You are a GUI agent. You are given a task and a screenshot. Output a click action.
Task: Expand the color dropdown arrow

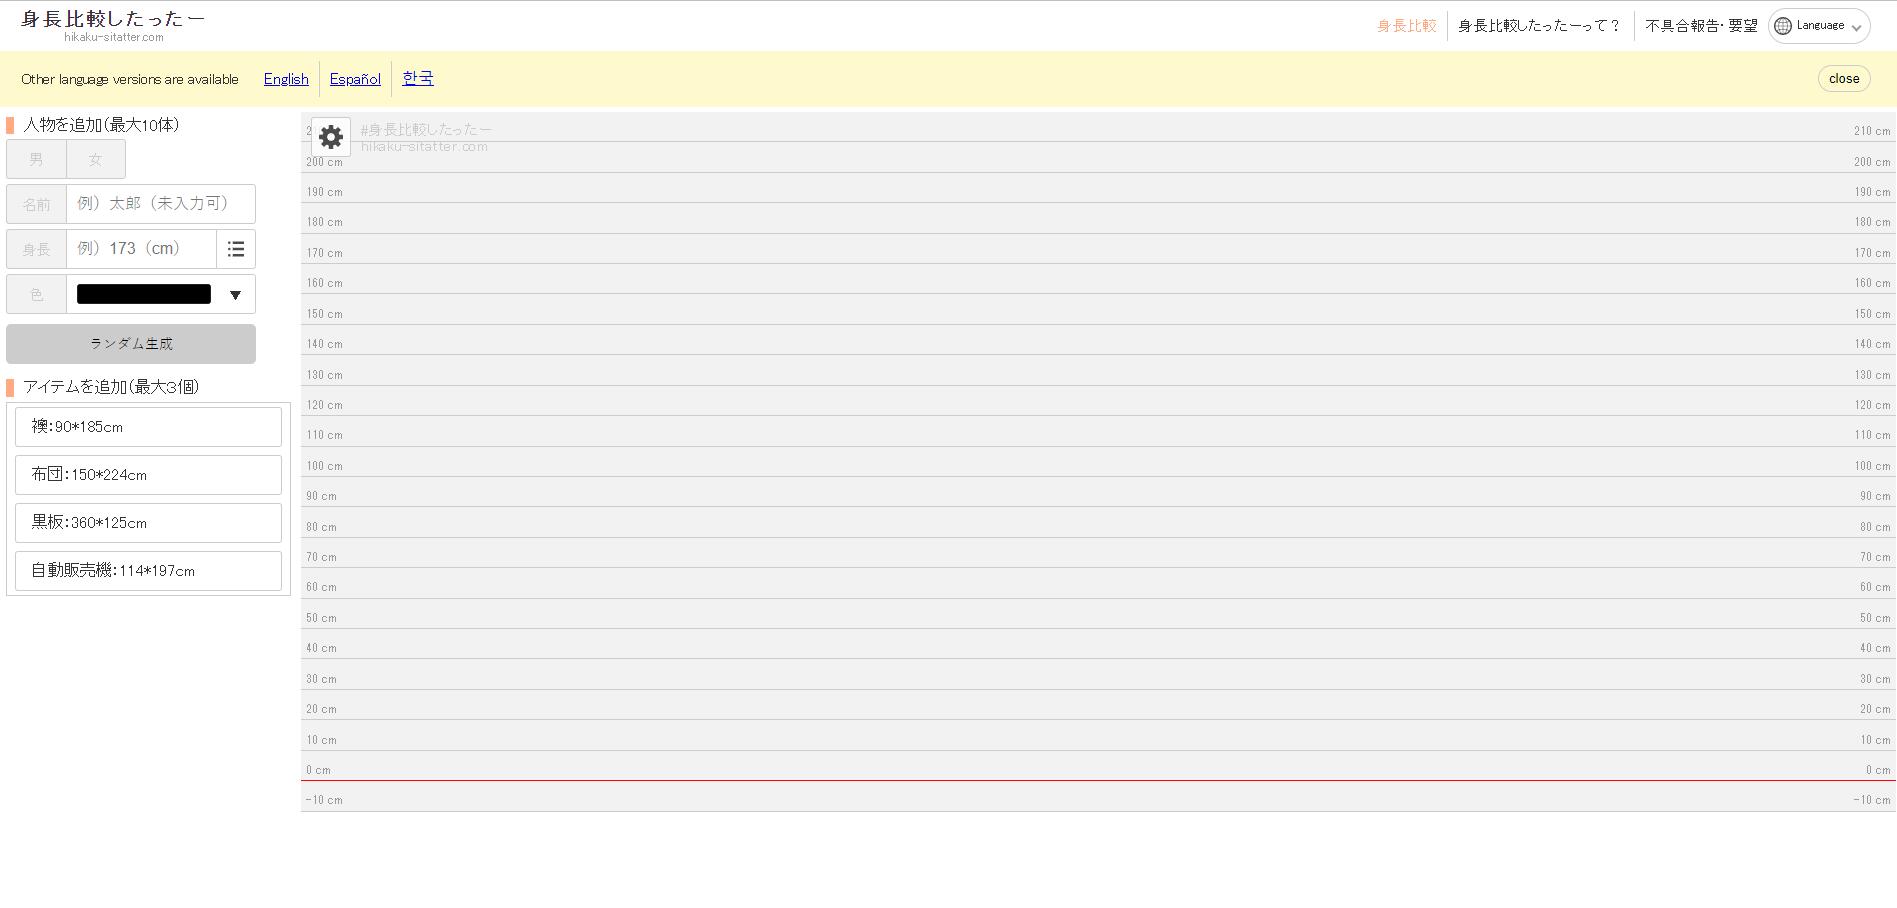point(235,295)
